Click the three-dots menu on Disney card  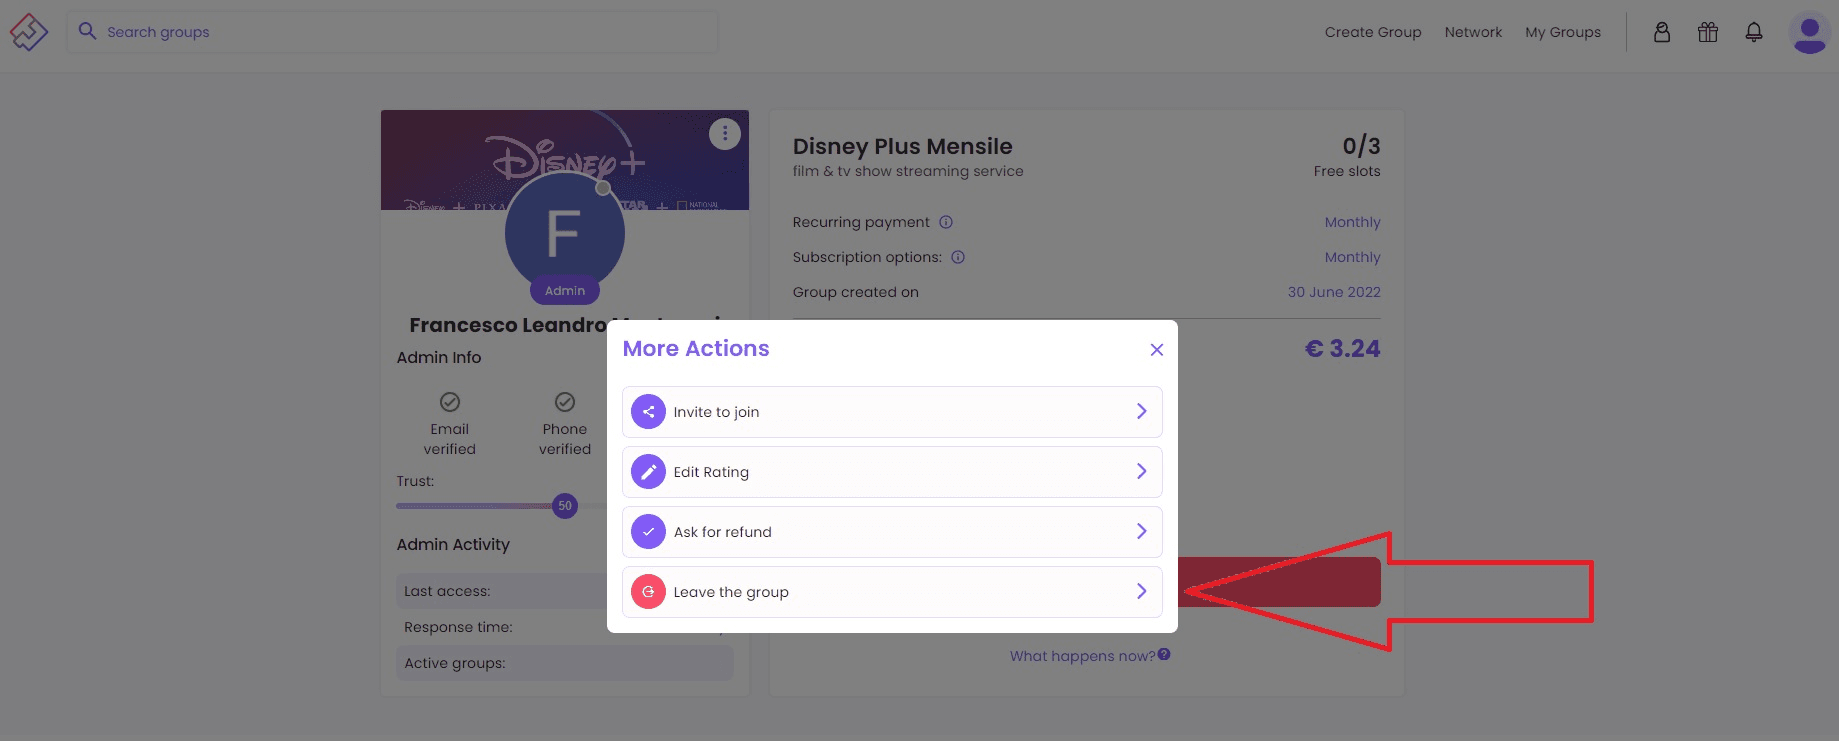pyautogui.click(x=725, y=134)
